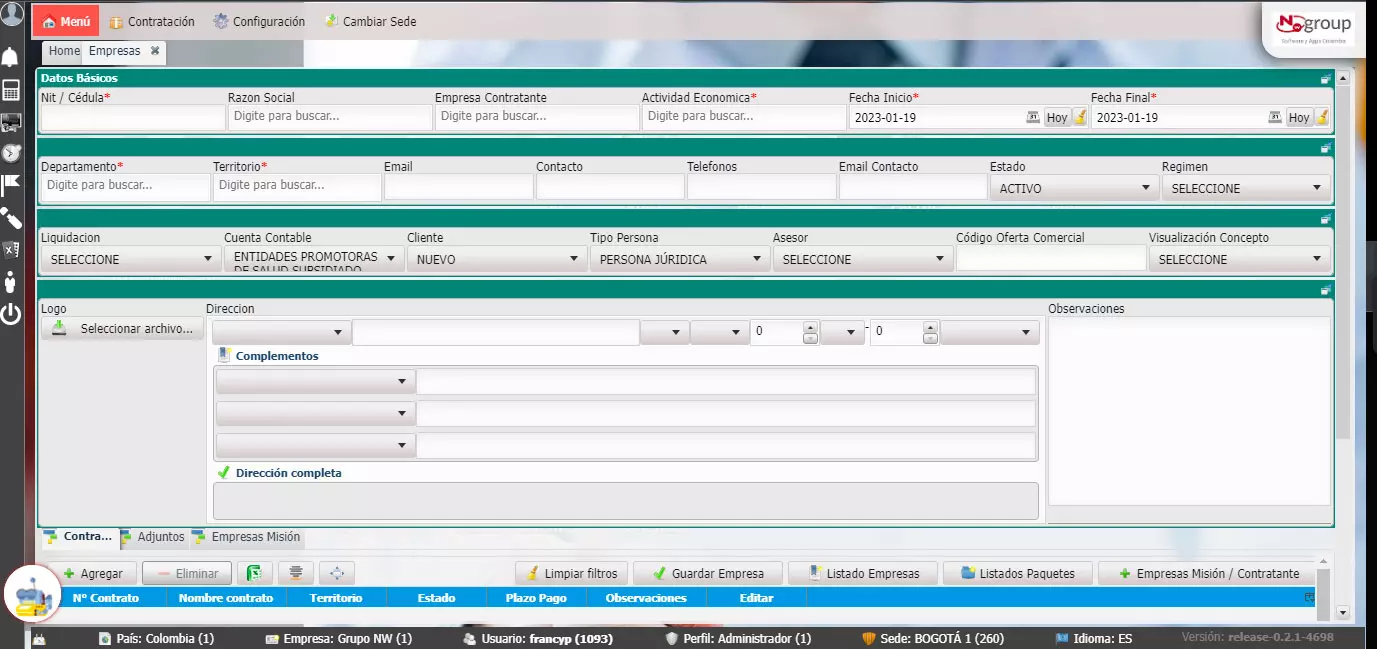The width and height of the screenshot is (1377, 649).
Task: Collapse the Datos Básicos panel header icon
Action: [1325, 78]
